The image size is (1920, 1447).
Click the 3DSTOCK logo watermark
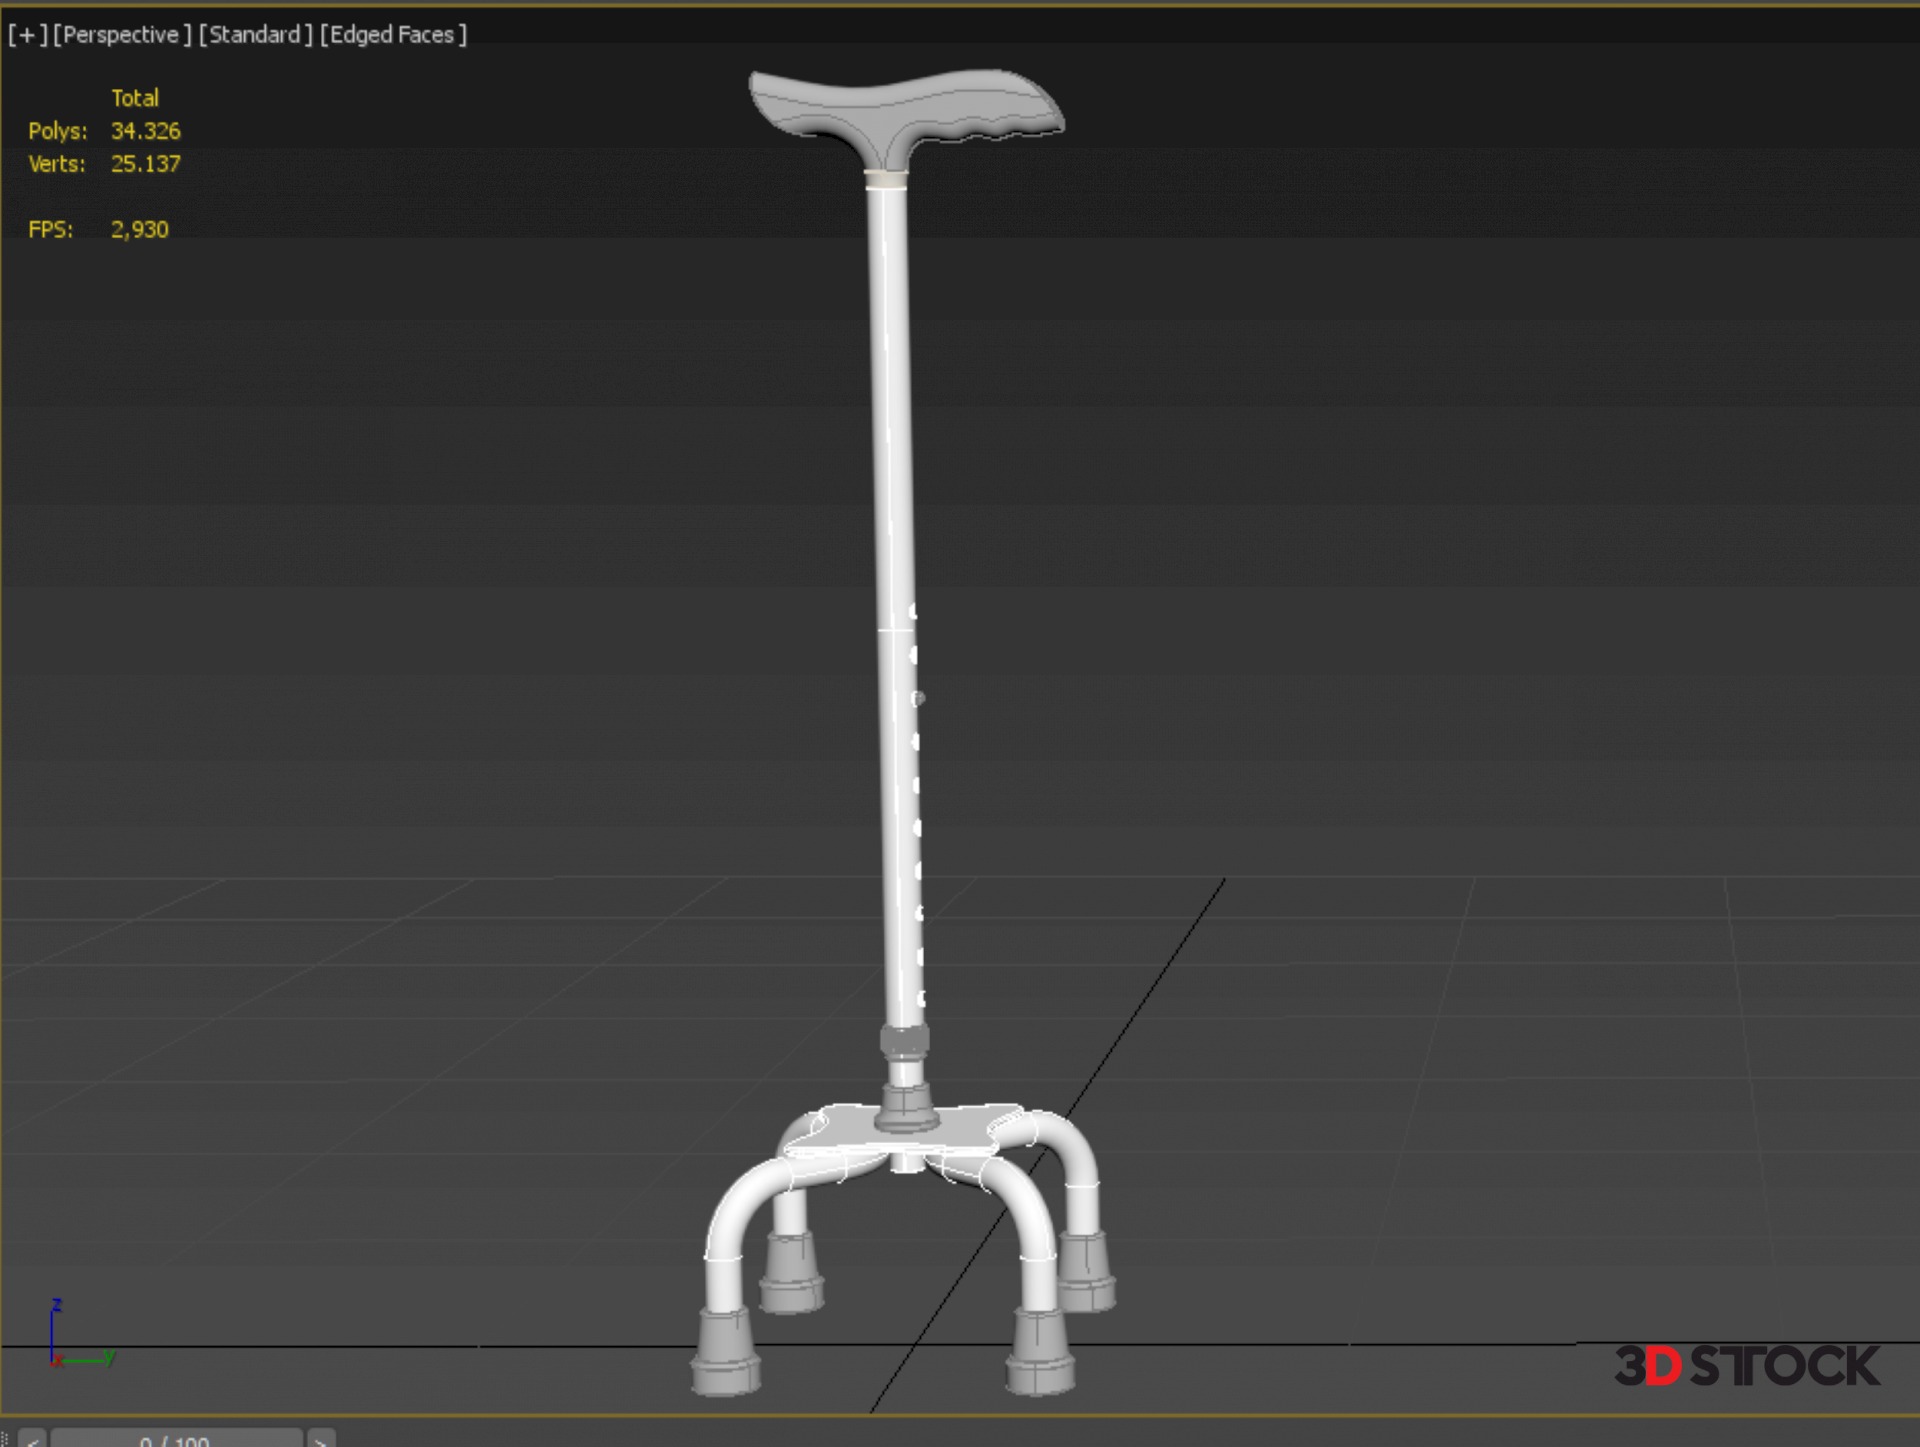1746,1366
